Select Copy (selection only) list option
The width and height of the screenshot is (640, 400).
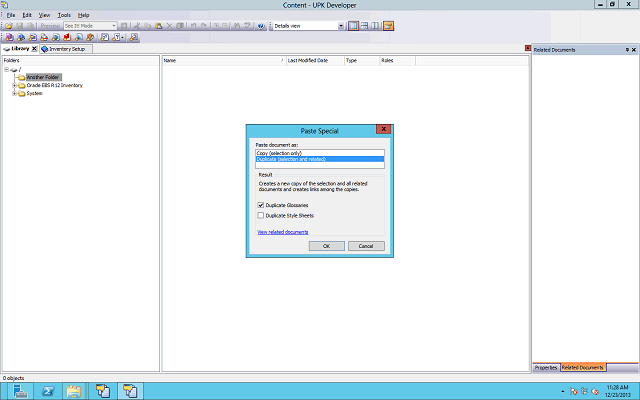click(320, 153)
